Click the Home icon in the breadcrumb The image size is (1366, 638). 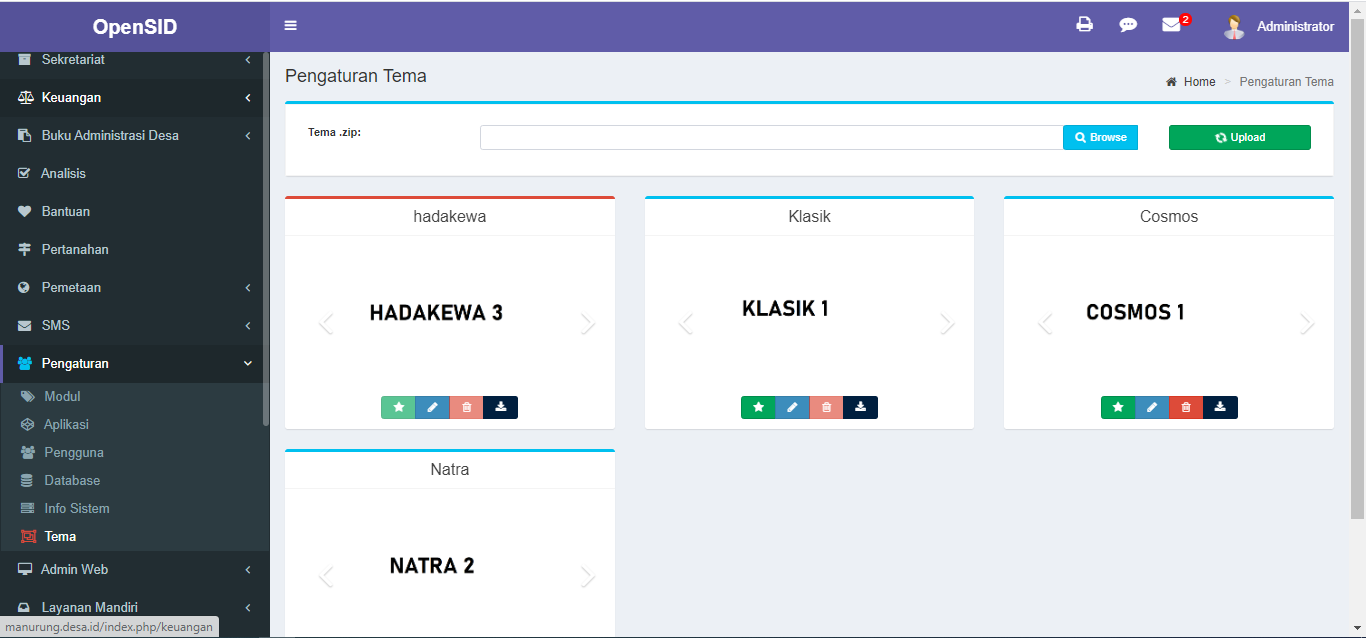coord(1169,81)
